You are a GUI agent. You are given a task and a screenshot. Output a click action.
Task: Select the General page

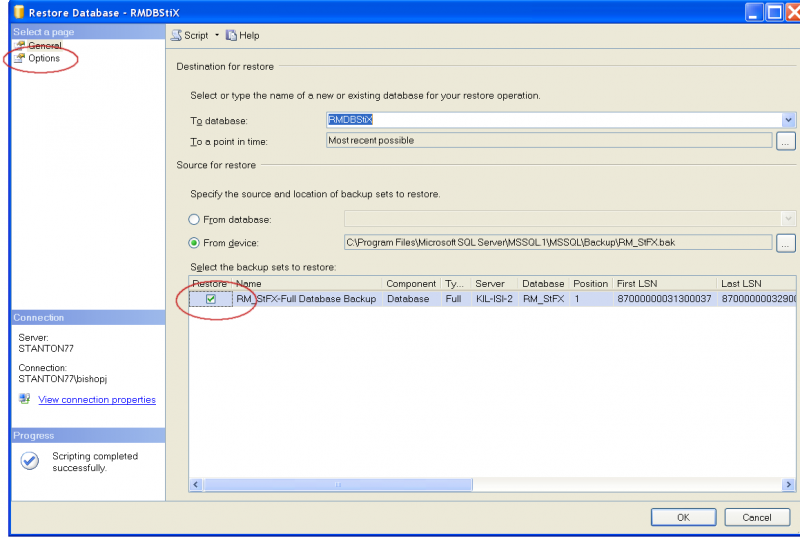point(44,45)
